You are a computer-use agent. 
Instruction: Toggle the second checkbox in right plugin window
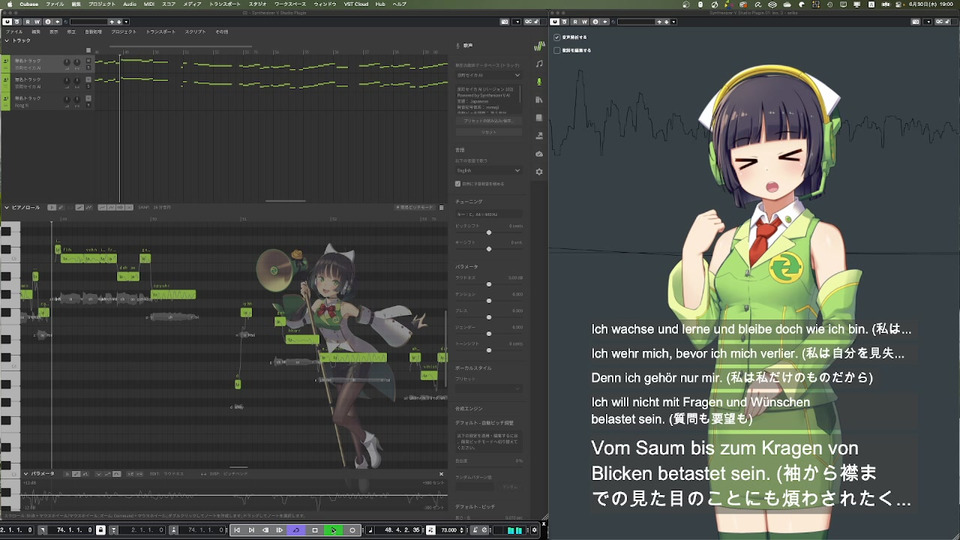pyautogui.click(x=557, y=50)
